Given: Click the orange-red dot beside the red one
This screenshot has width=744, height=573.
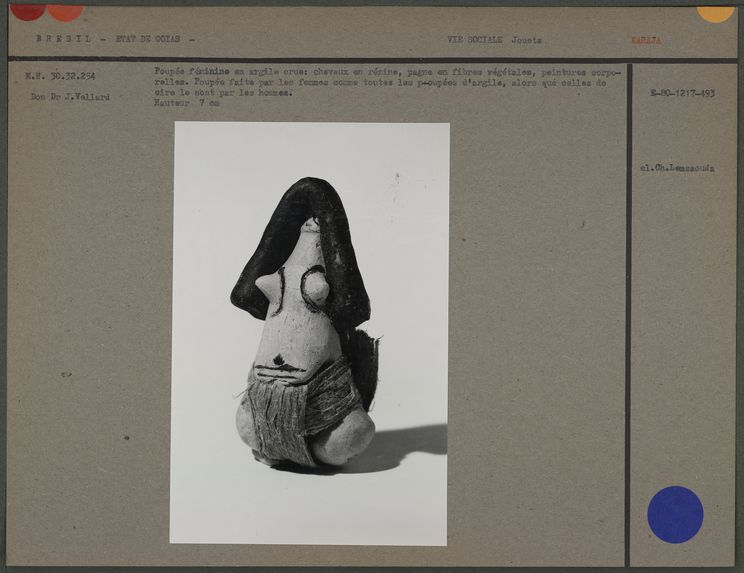Looking at the screenshot, I should tap(65, 12).
